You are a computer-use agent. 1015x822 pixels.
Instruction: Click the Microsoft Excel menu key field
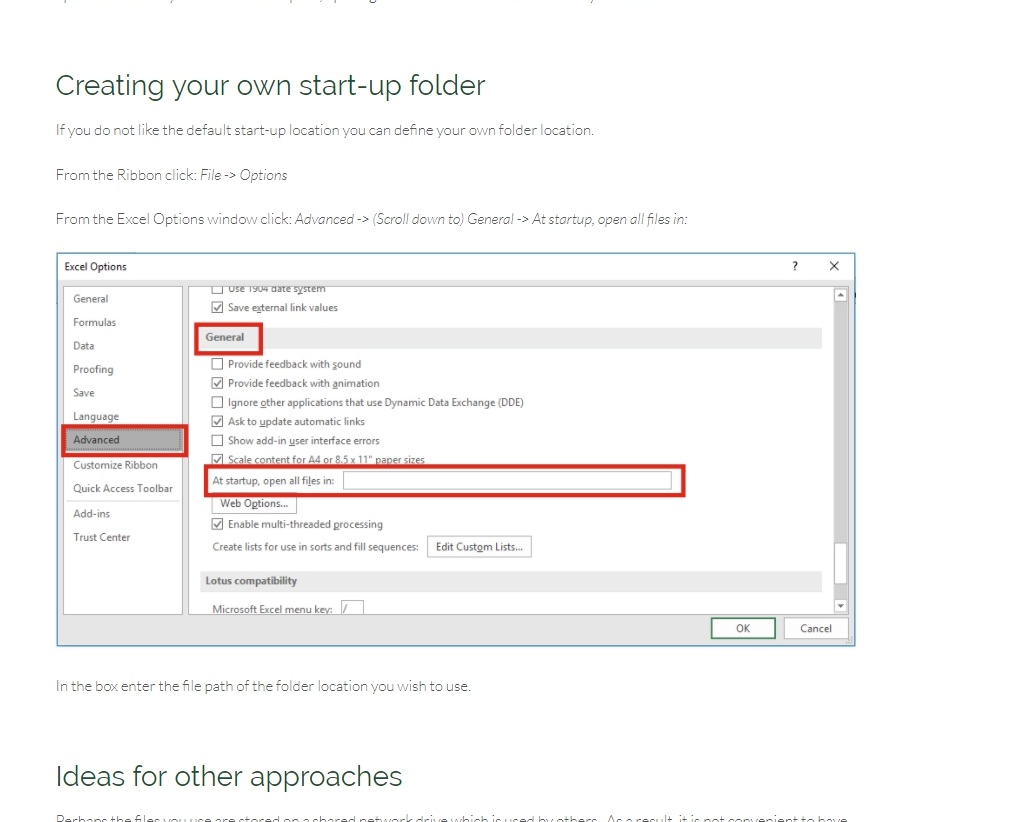(x=352, y=608)
